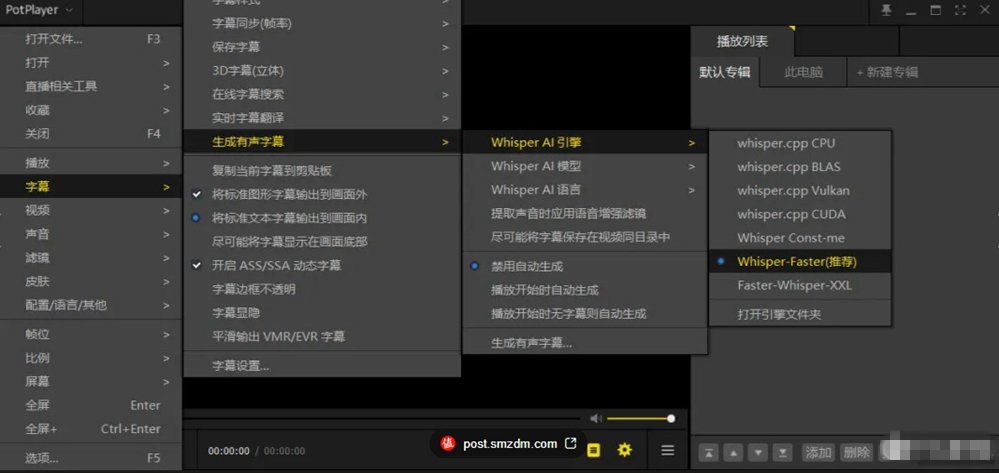This screenshot has height=473, width=999.
Task: Open 字幕设置... menu entry
Action: (322, 366)
